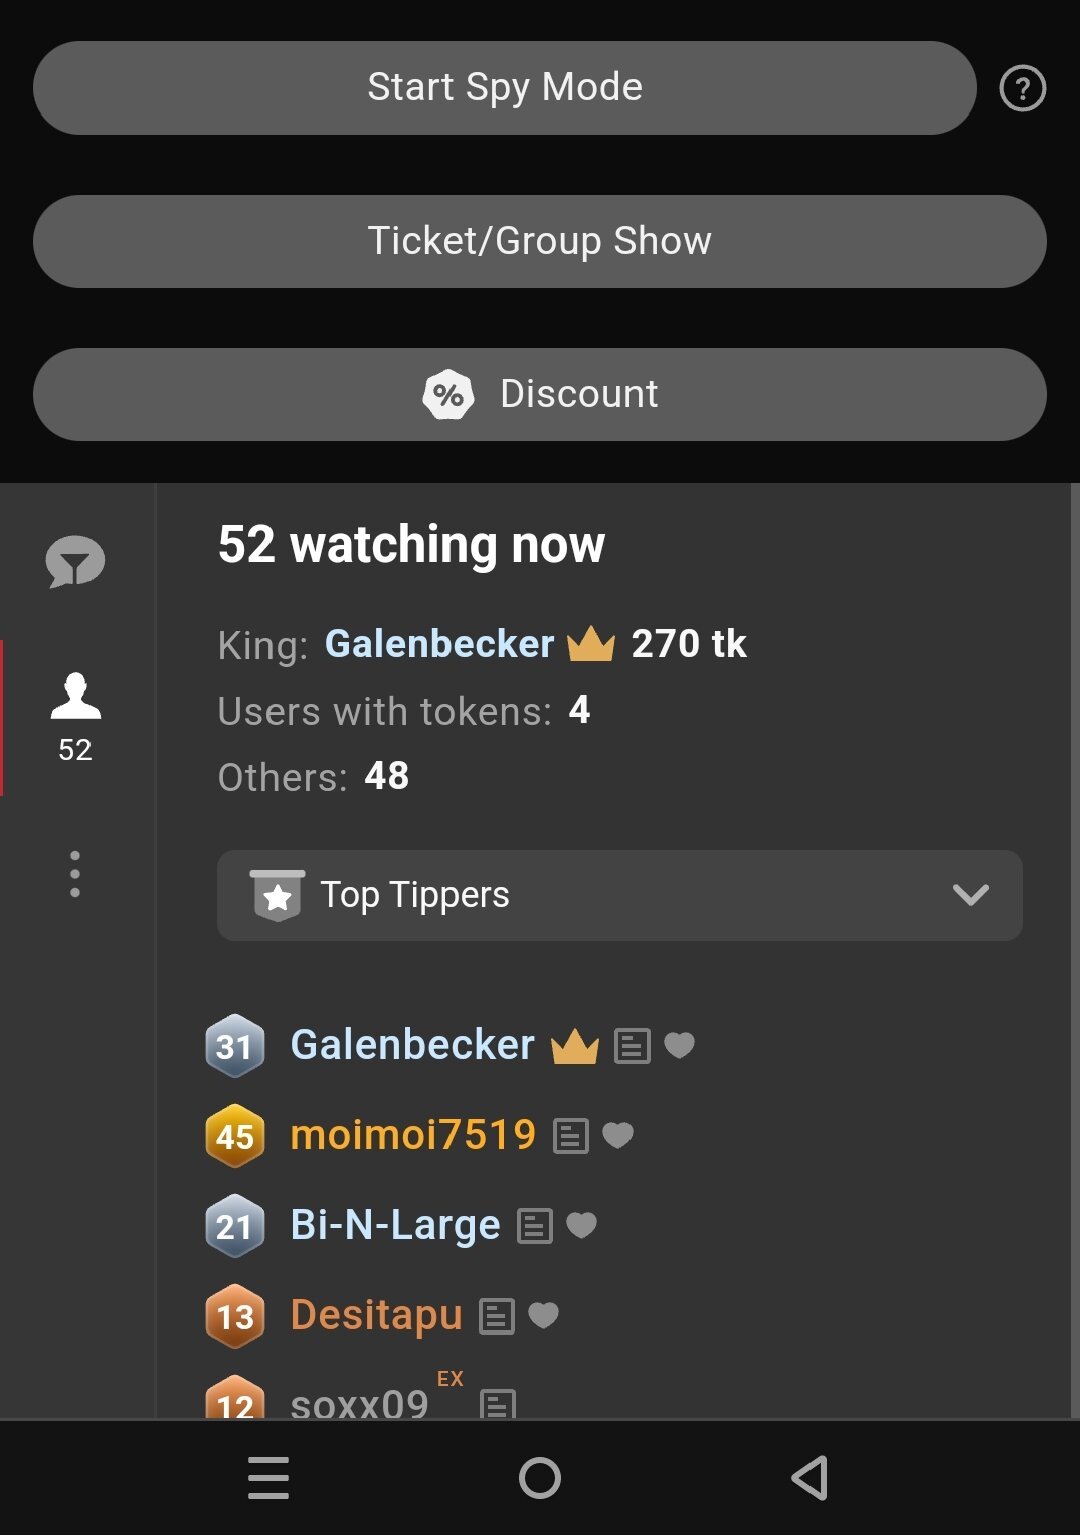Click the Top Tippers chevron arrow

click(x=970, y=895)
